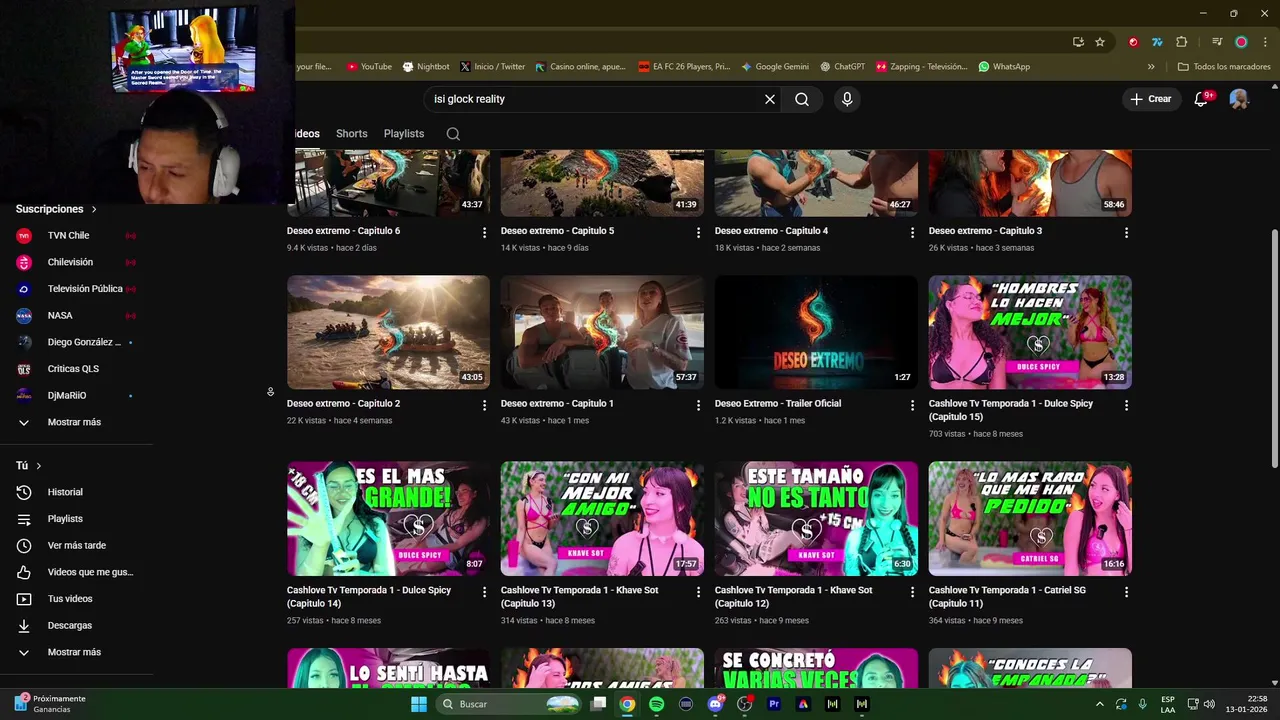The image size is (1280, 720).
Task: Open Nightbot bookmark
Action: point(426,67)
